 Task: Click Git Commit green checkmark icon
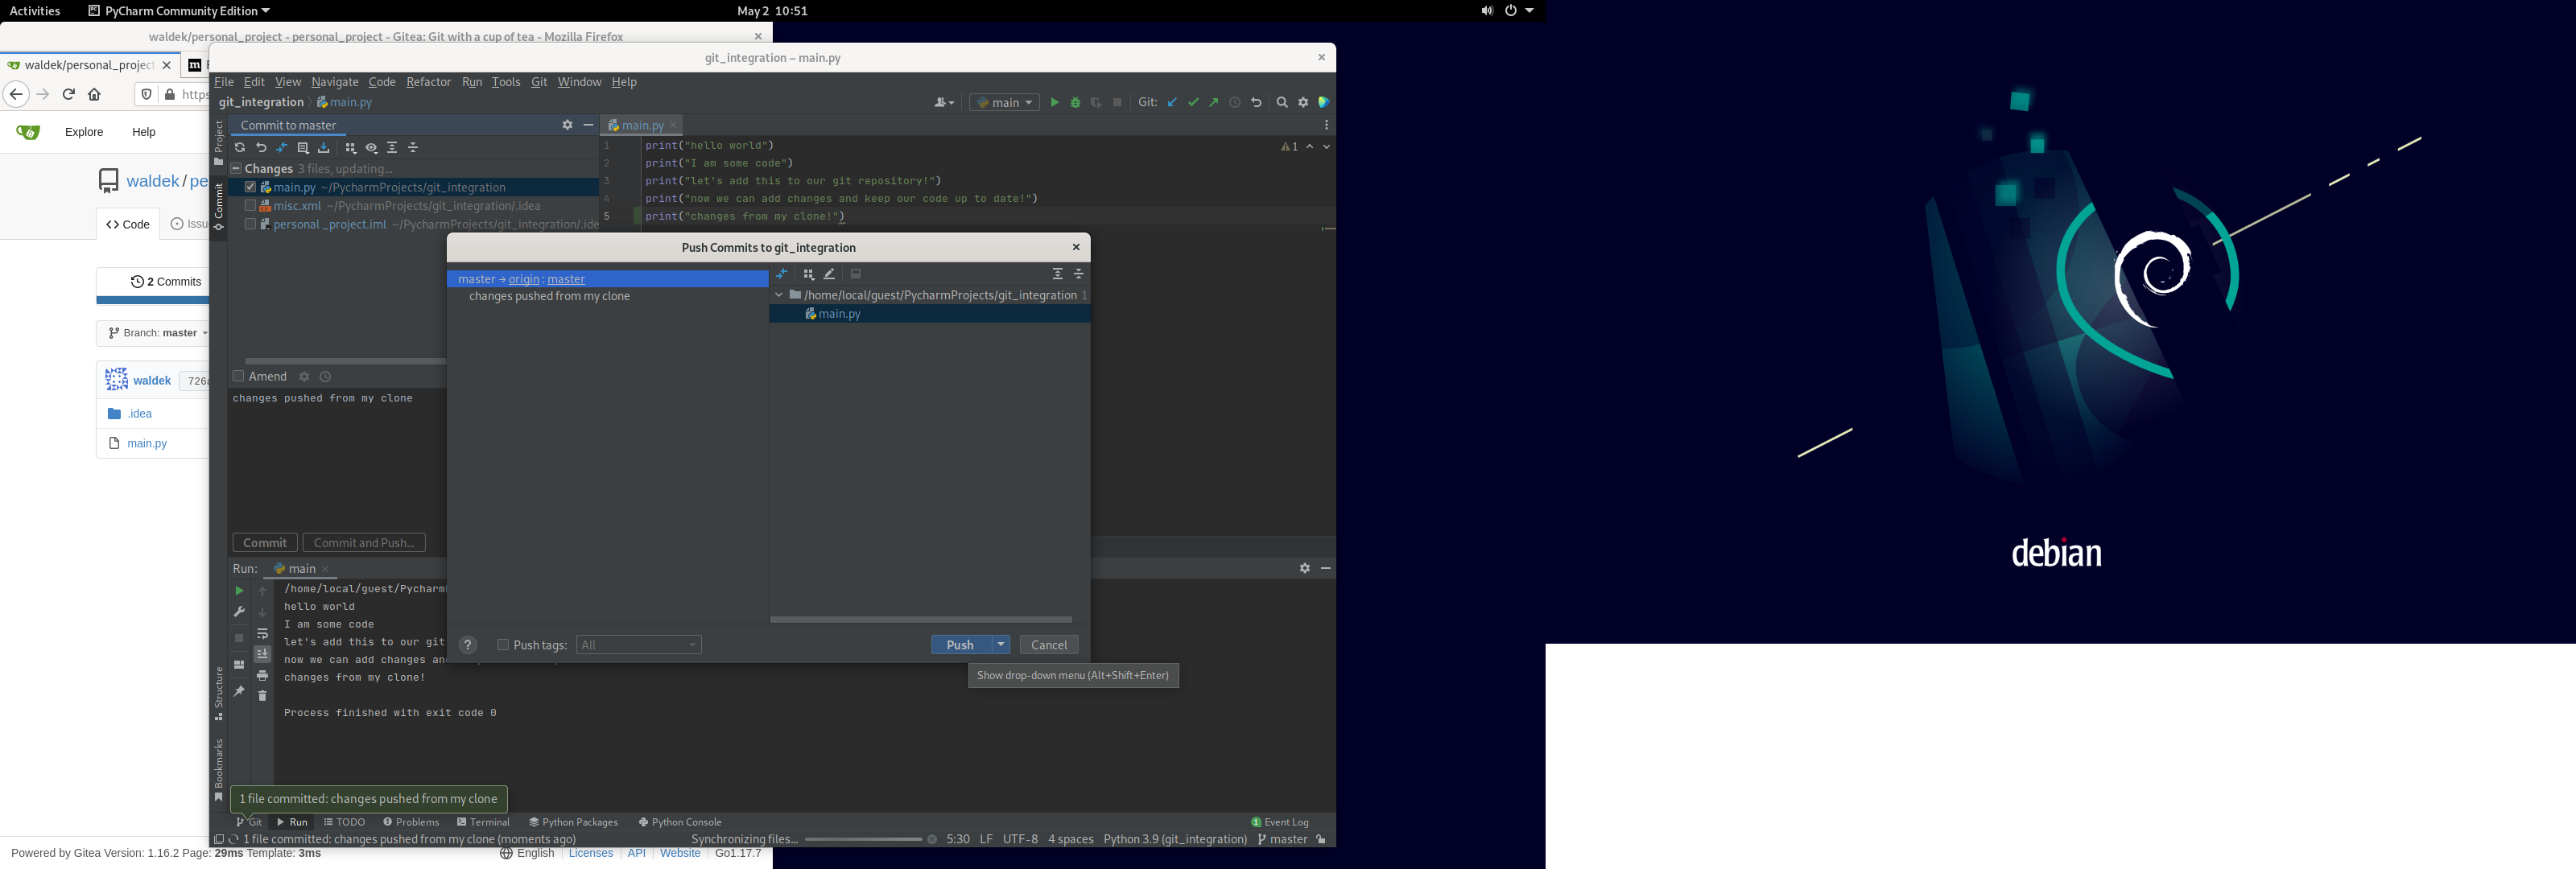pos(1194,103)
